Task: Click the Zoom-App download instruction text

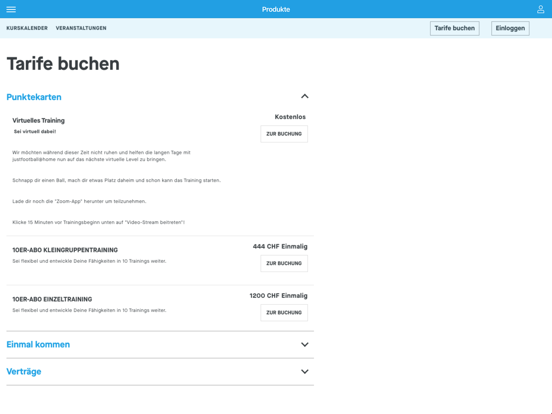Action: click(x=79, y=201)
